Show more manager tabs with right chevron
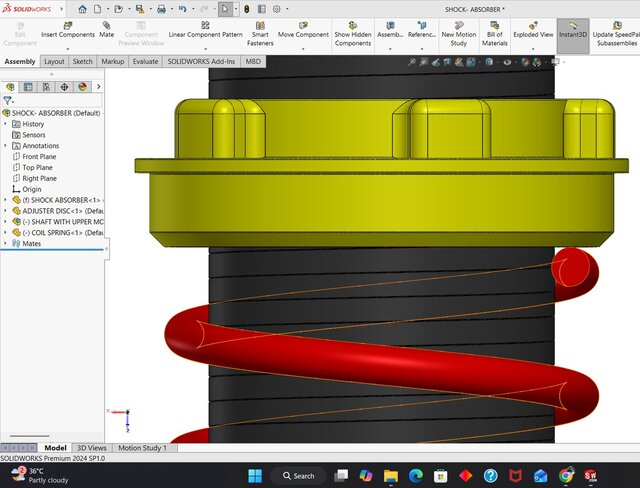Image resolution: width=640 pixels, height=488 pixels. 98,87
